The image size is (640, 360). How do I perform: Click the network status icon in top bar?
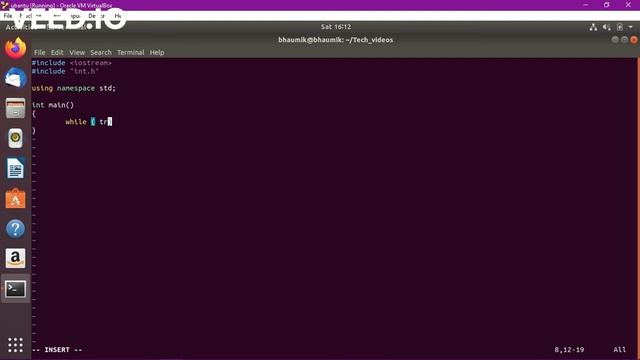tap(593, 27)
